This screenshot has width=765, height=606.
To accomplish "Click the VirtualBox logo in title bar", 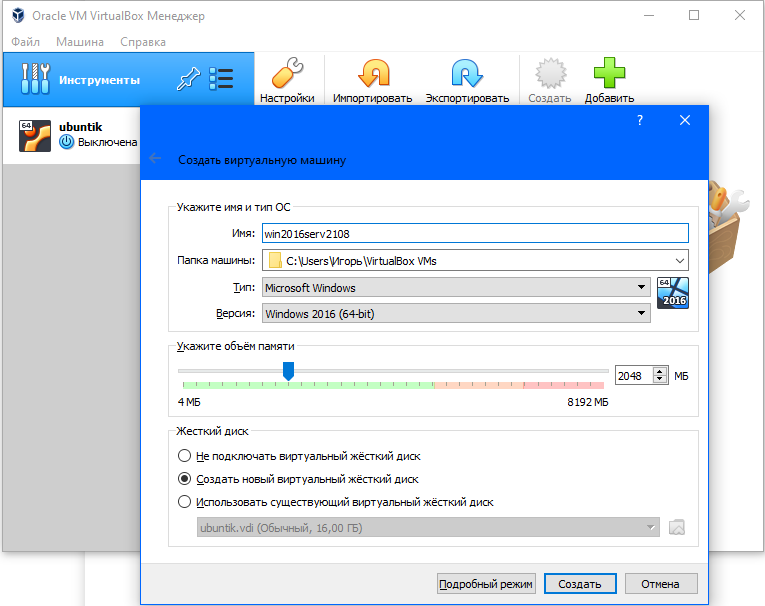I will pyautogui.click(x=18, y=16).
